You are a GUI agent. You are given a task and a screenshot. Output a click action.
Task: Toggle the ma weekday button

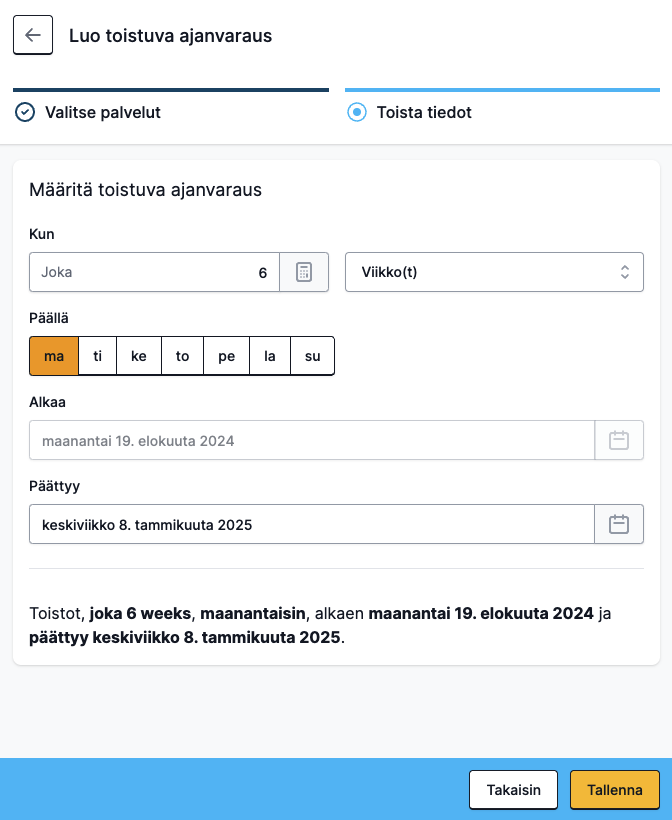(x=54, y=356)
